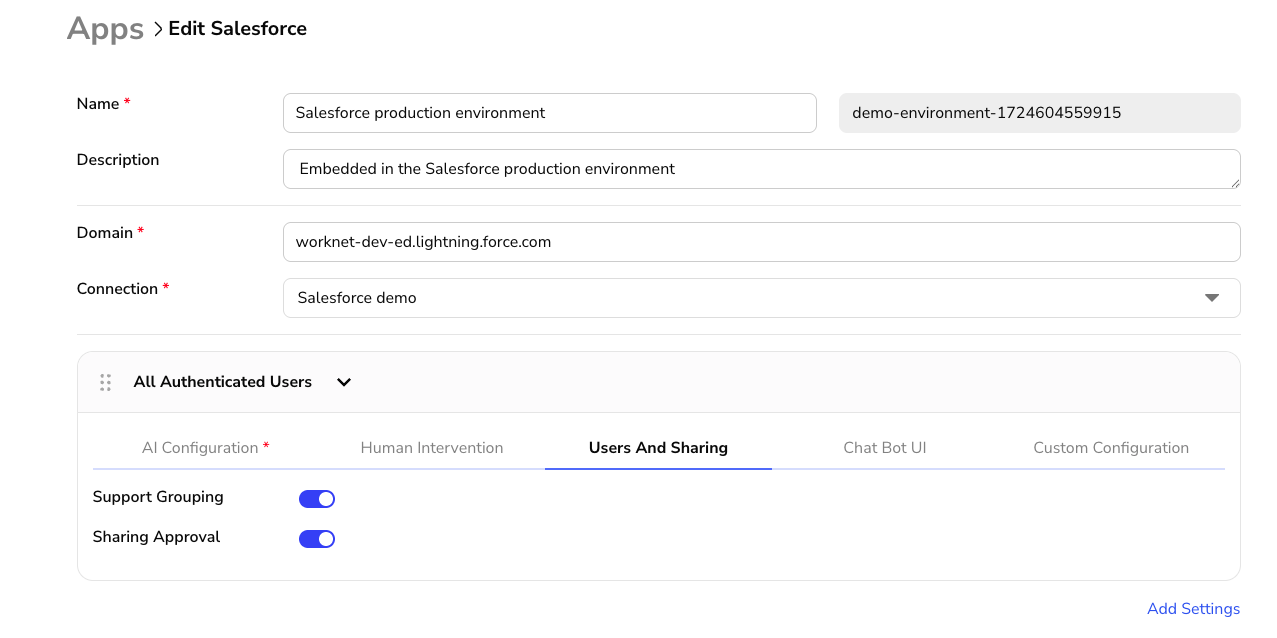1277x638 pixels.
Task: Go to the Chat Bot UI tab
Action: click(885, 448)
